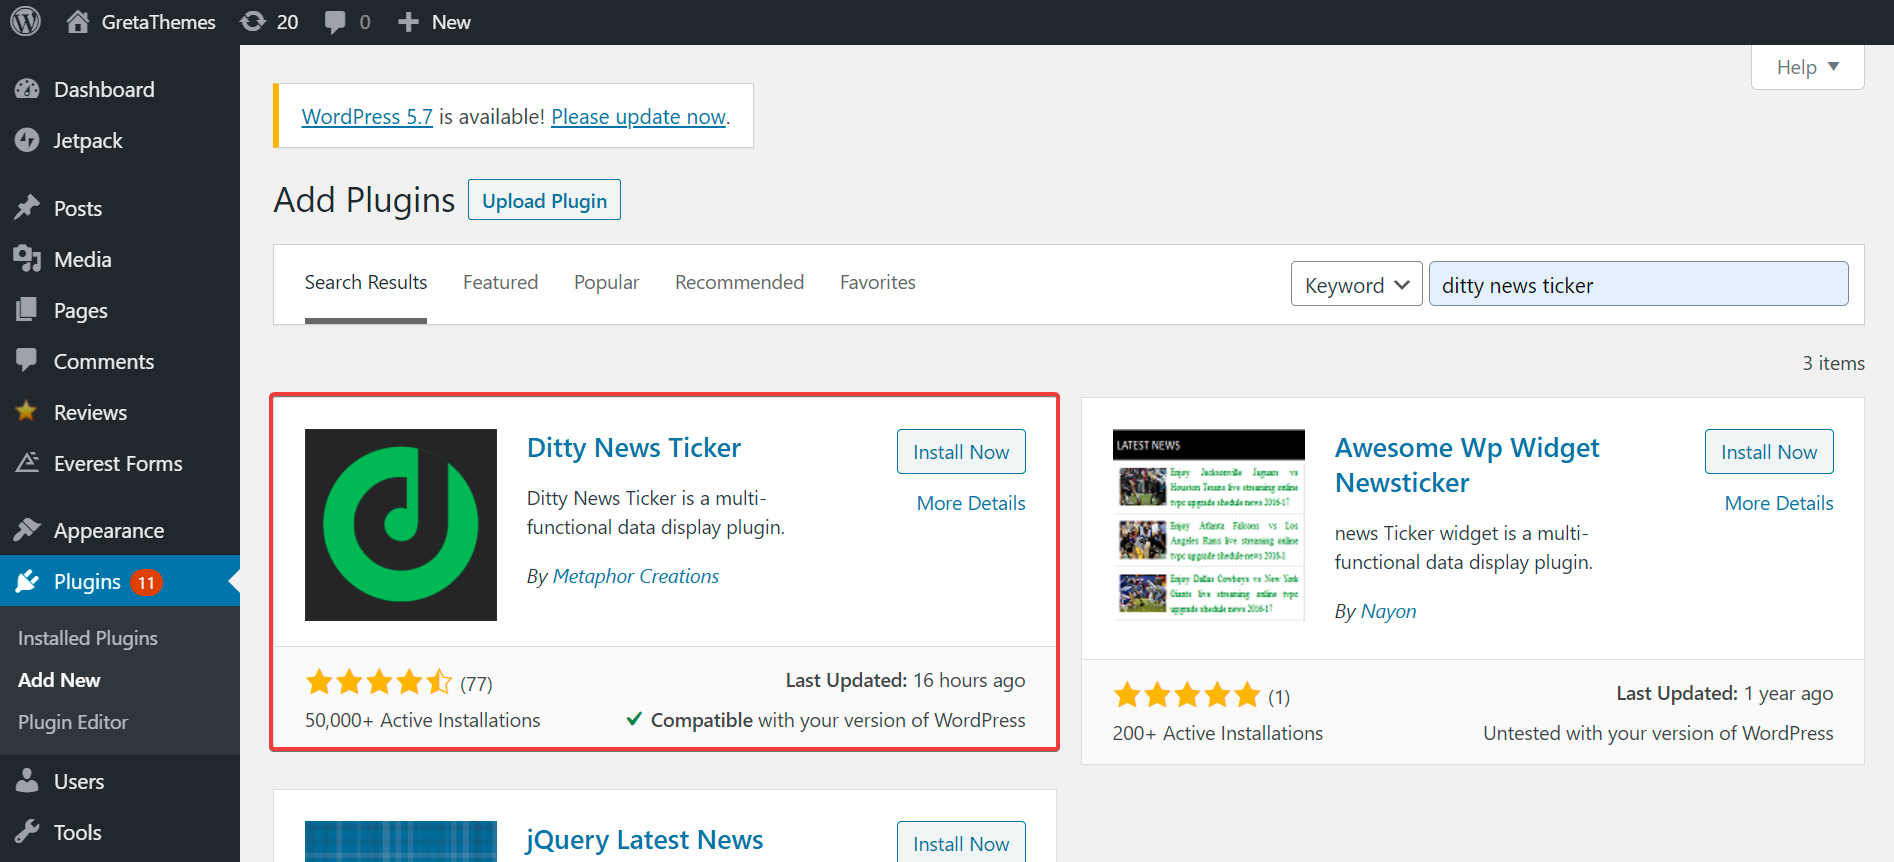This screenshot has width=1894, height=862.
Task: Click the Users person icon
Action: coord(27,780)
